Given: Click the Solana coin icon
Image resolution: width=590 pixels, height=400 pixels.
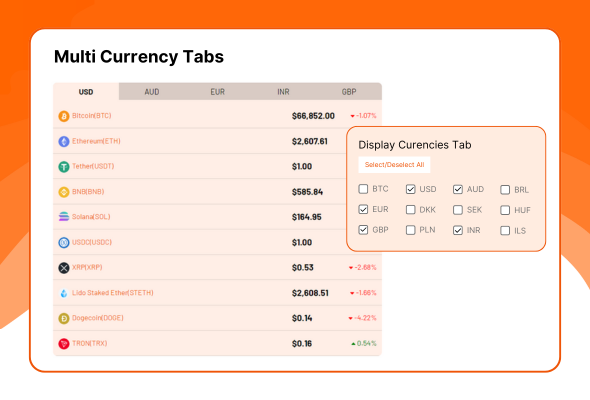Looking at the screenshot, I should pyautogui.click(x=64, y=217).
